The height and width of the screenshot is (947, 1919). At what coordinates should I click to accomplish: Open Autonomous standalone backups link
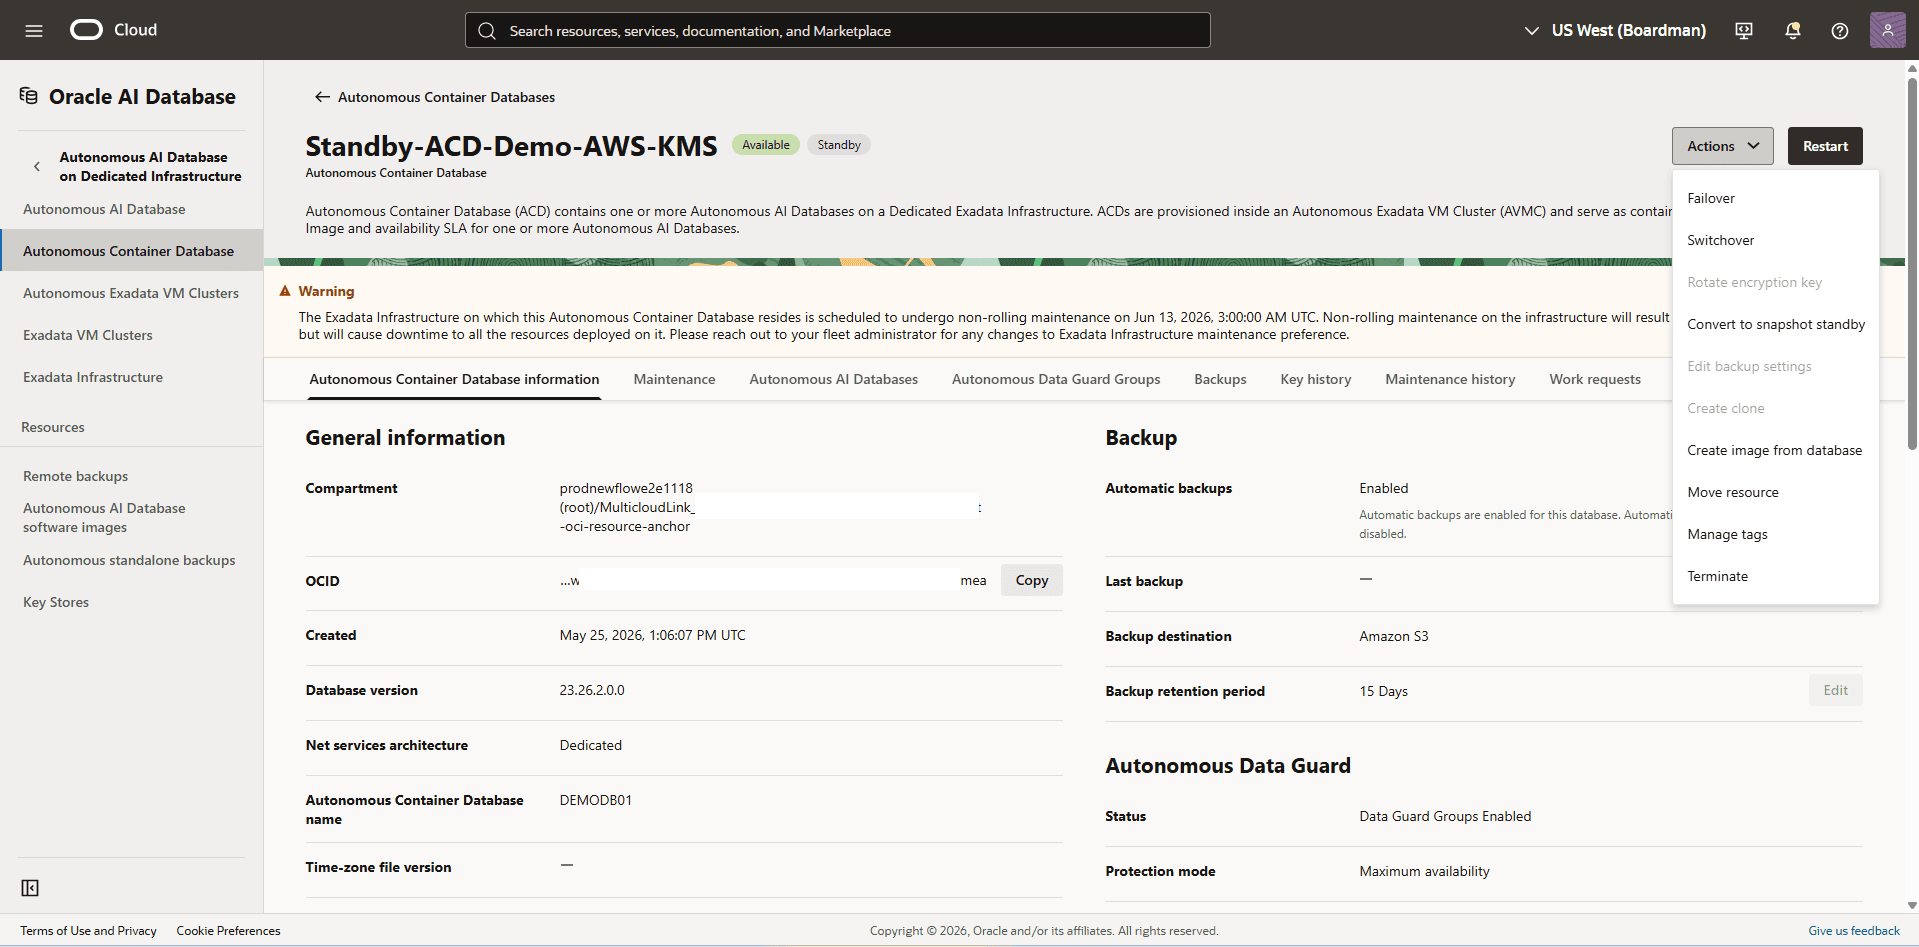(129, 560)
